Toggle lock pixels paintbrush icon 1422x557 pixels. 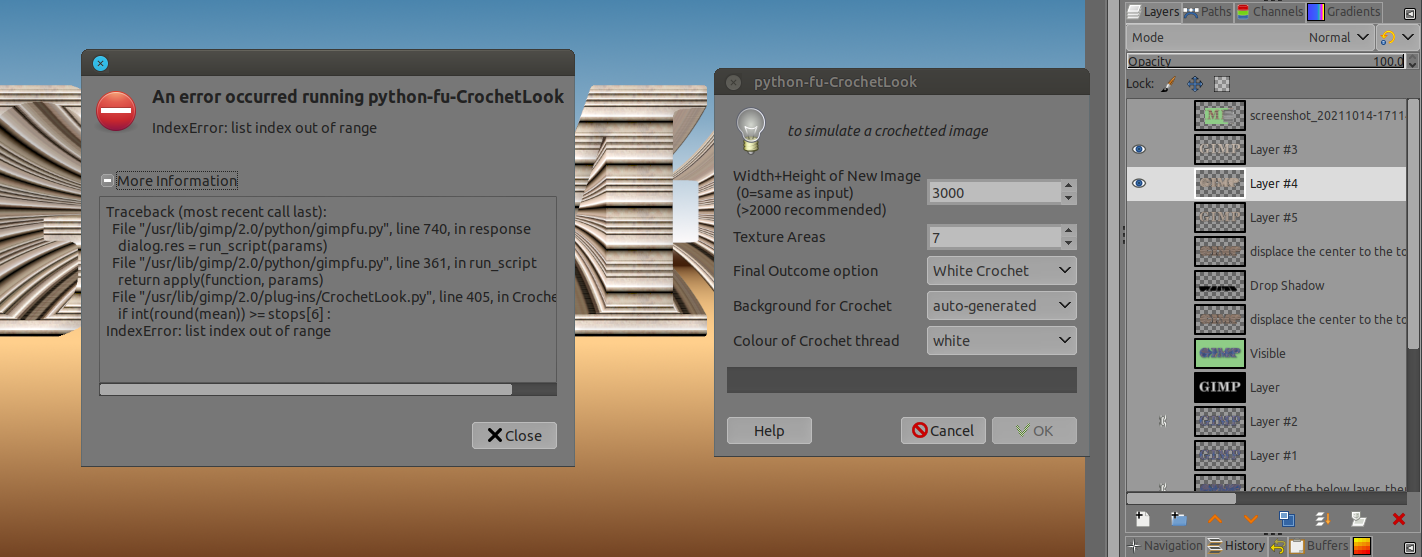[x=1168, y=84]
